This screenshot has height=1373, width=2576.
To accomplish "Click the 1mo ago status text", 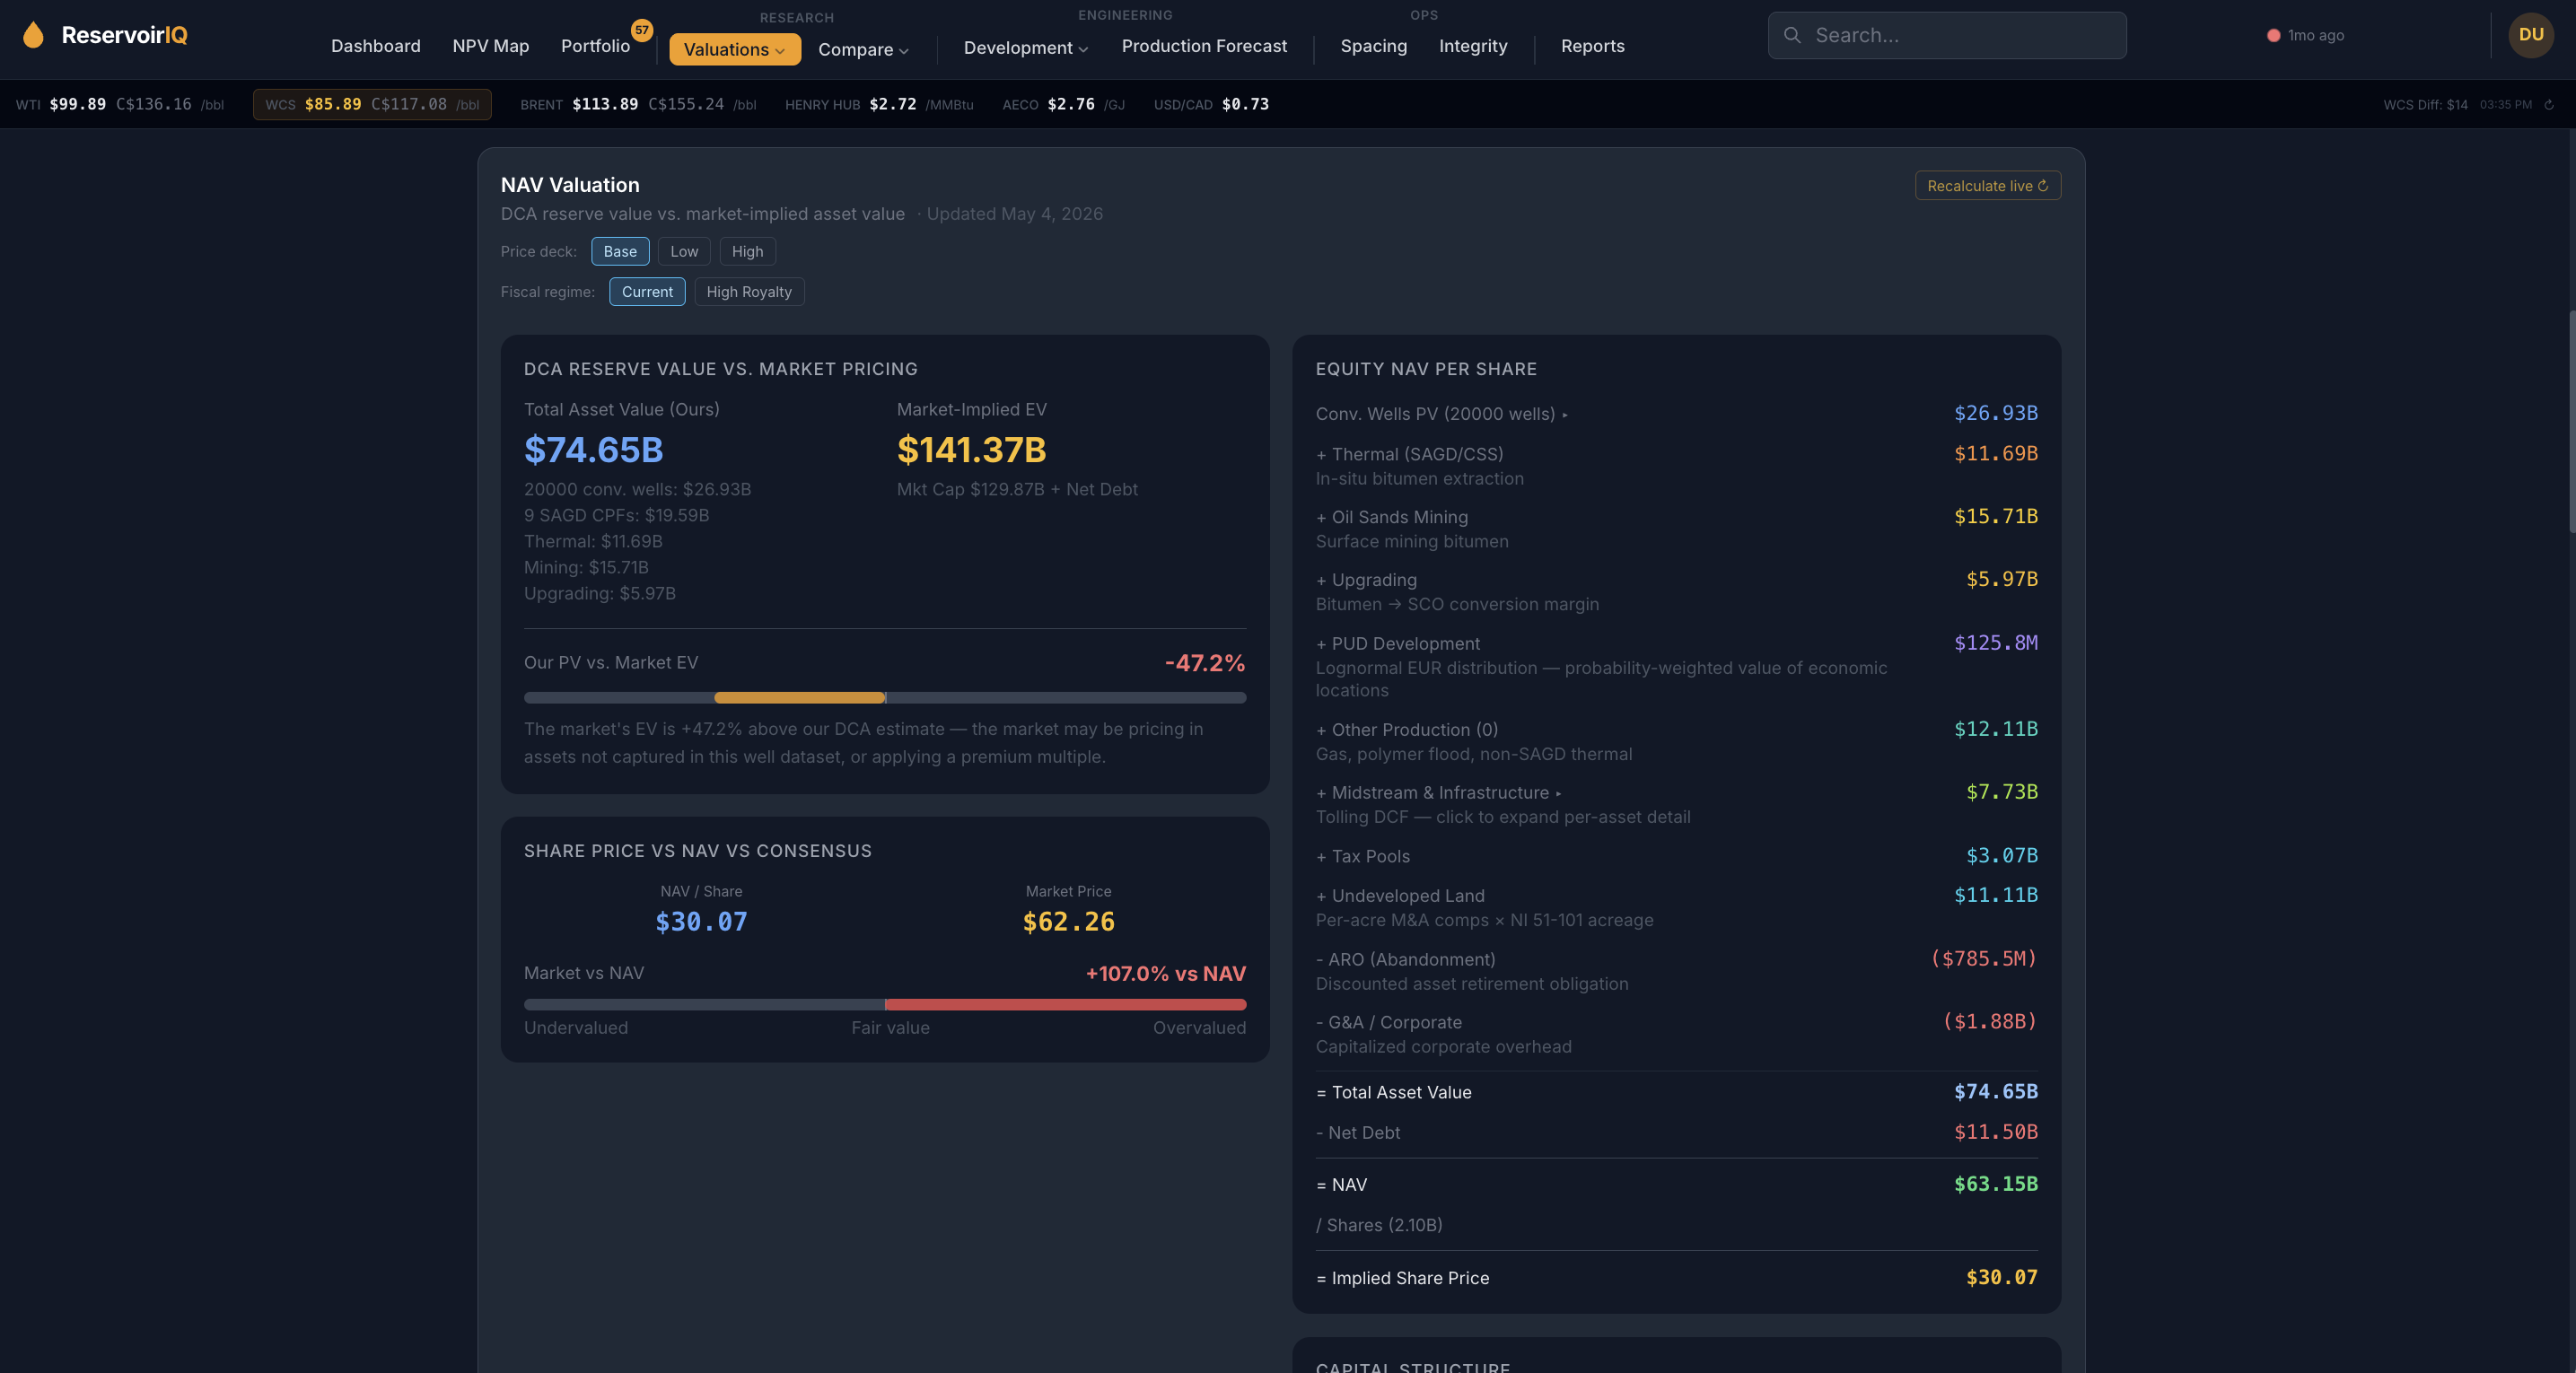I will 2316,35.
